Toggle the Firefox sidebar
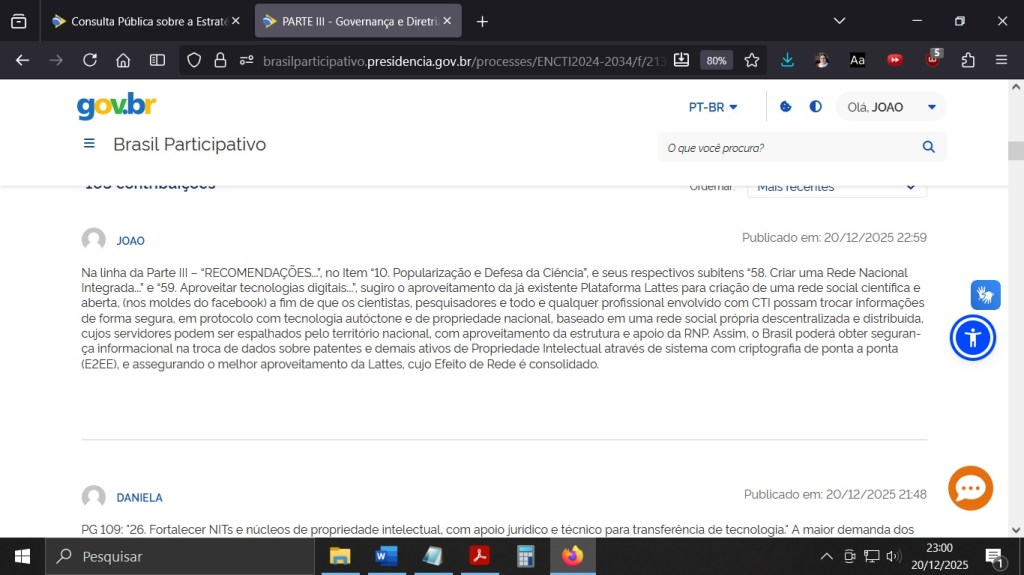Viewport: 1024px width, 575px height. (x=157, y=60)
